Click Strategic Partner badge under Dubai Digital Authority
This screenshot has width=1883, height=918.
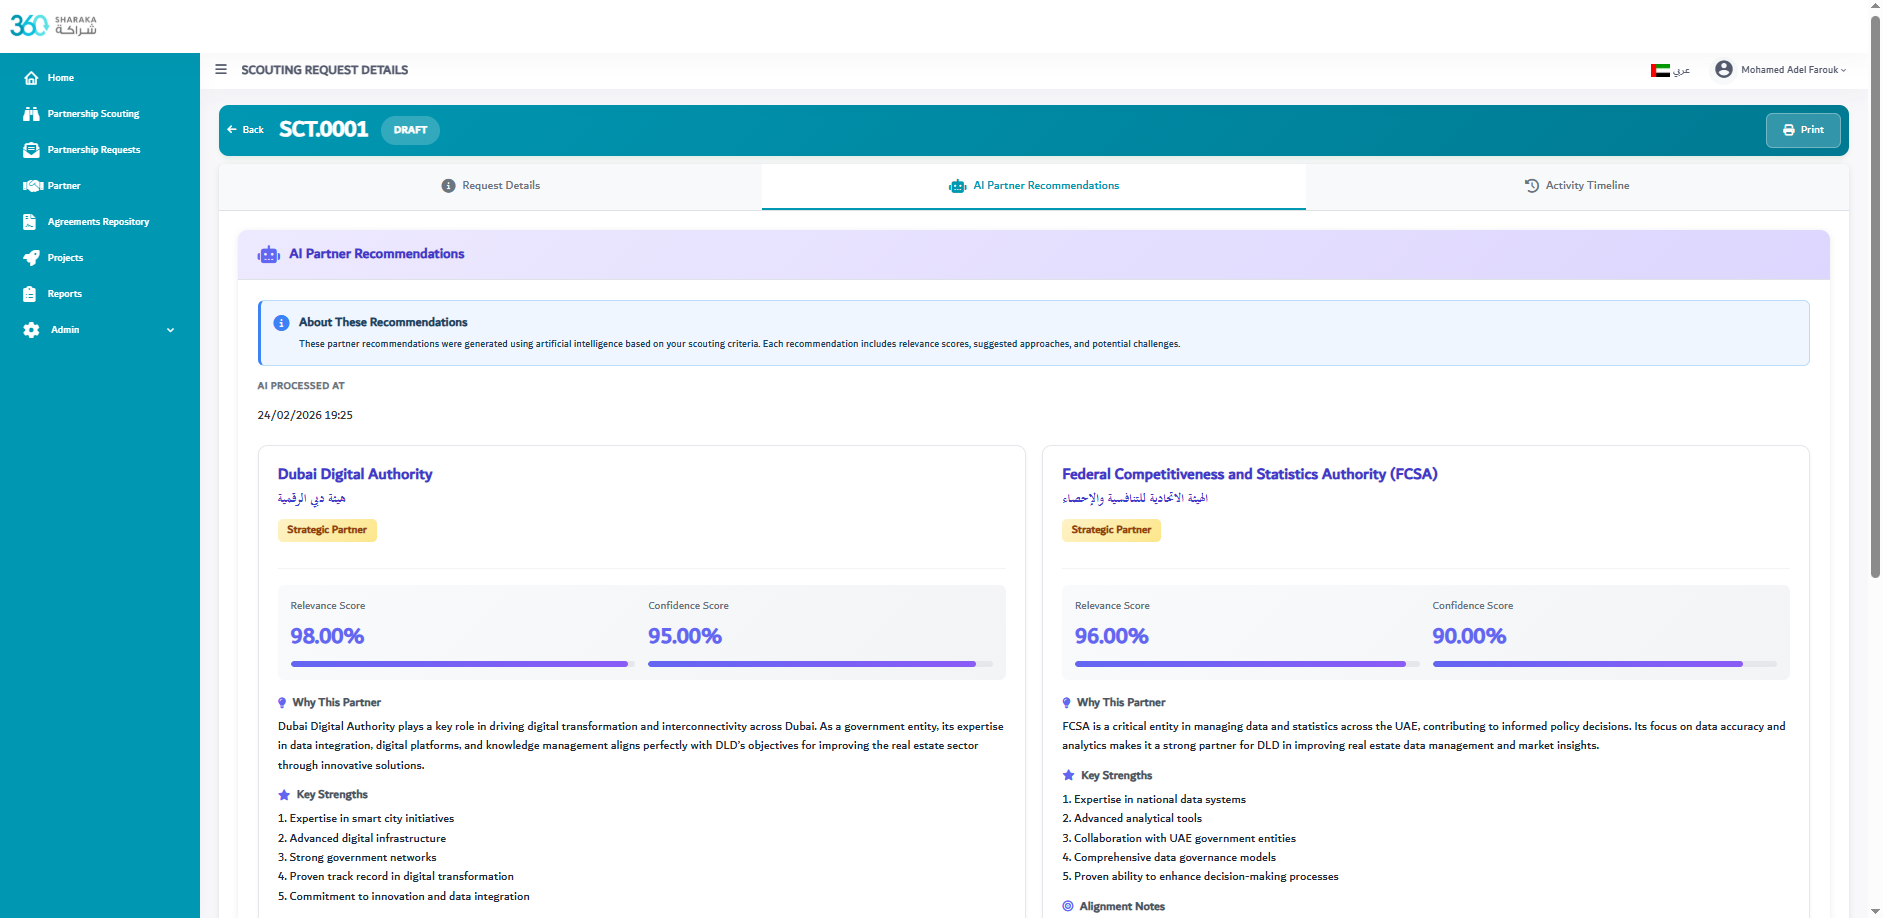(327, 530)
